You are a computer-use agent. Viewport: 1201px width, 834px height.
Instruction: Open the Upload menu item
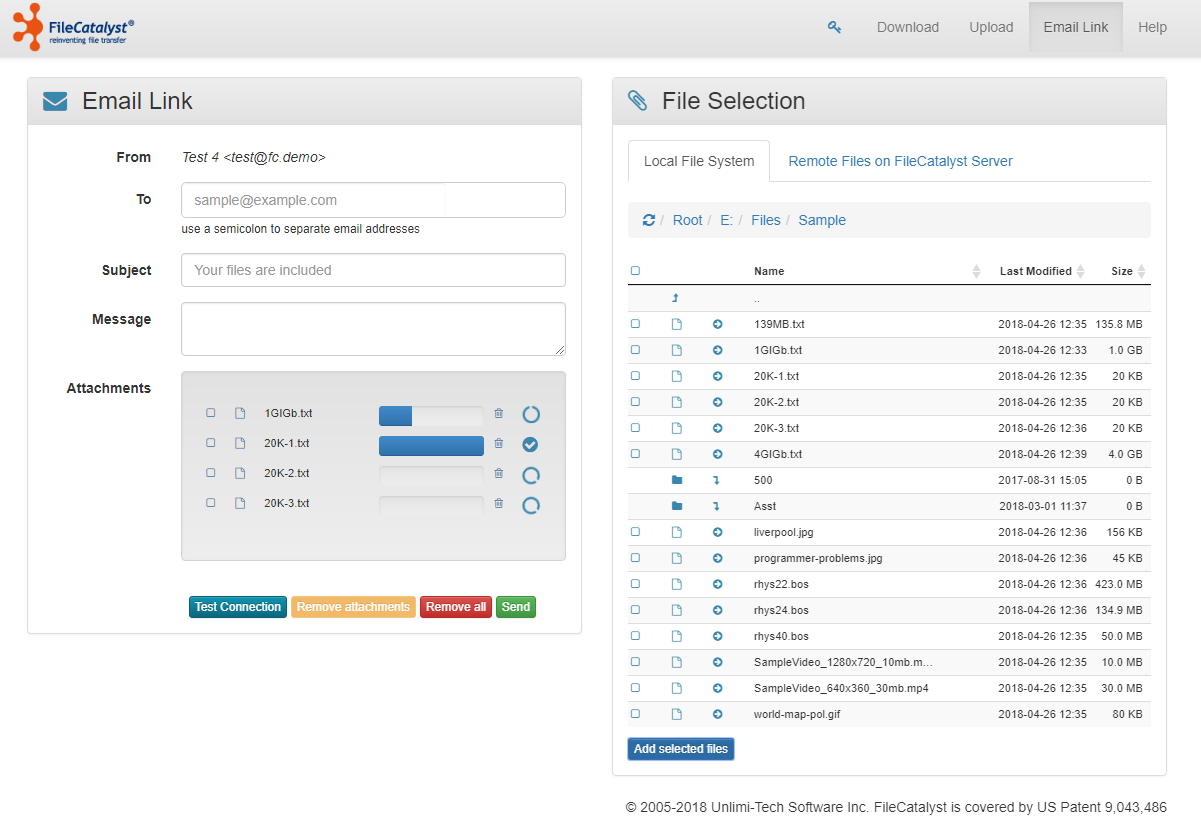click(x=991, y=27)
